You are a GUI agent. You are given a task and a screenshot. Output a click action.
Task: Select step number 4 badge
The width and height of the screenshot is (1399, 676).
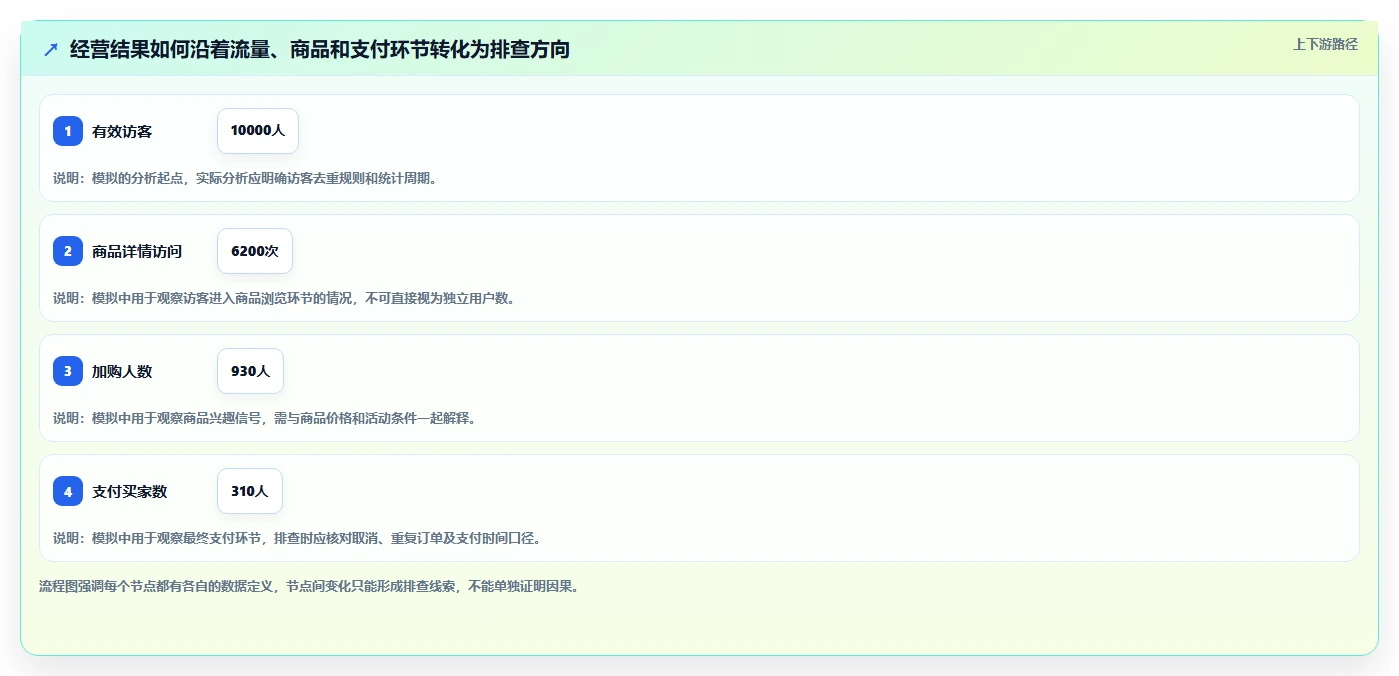click(x=68, y=491)
